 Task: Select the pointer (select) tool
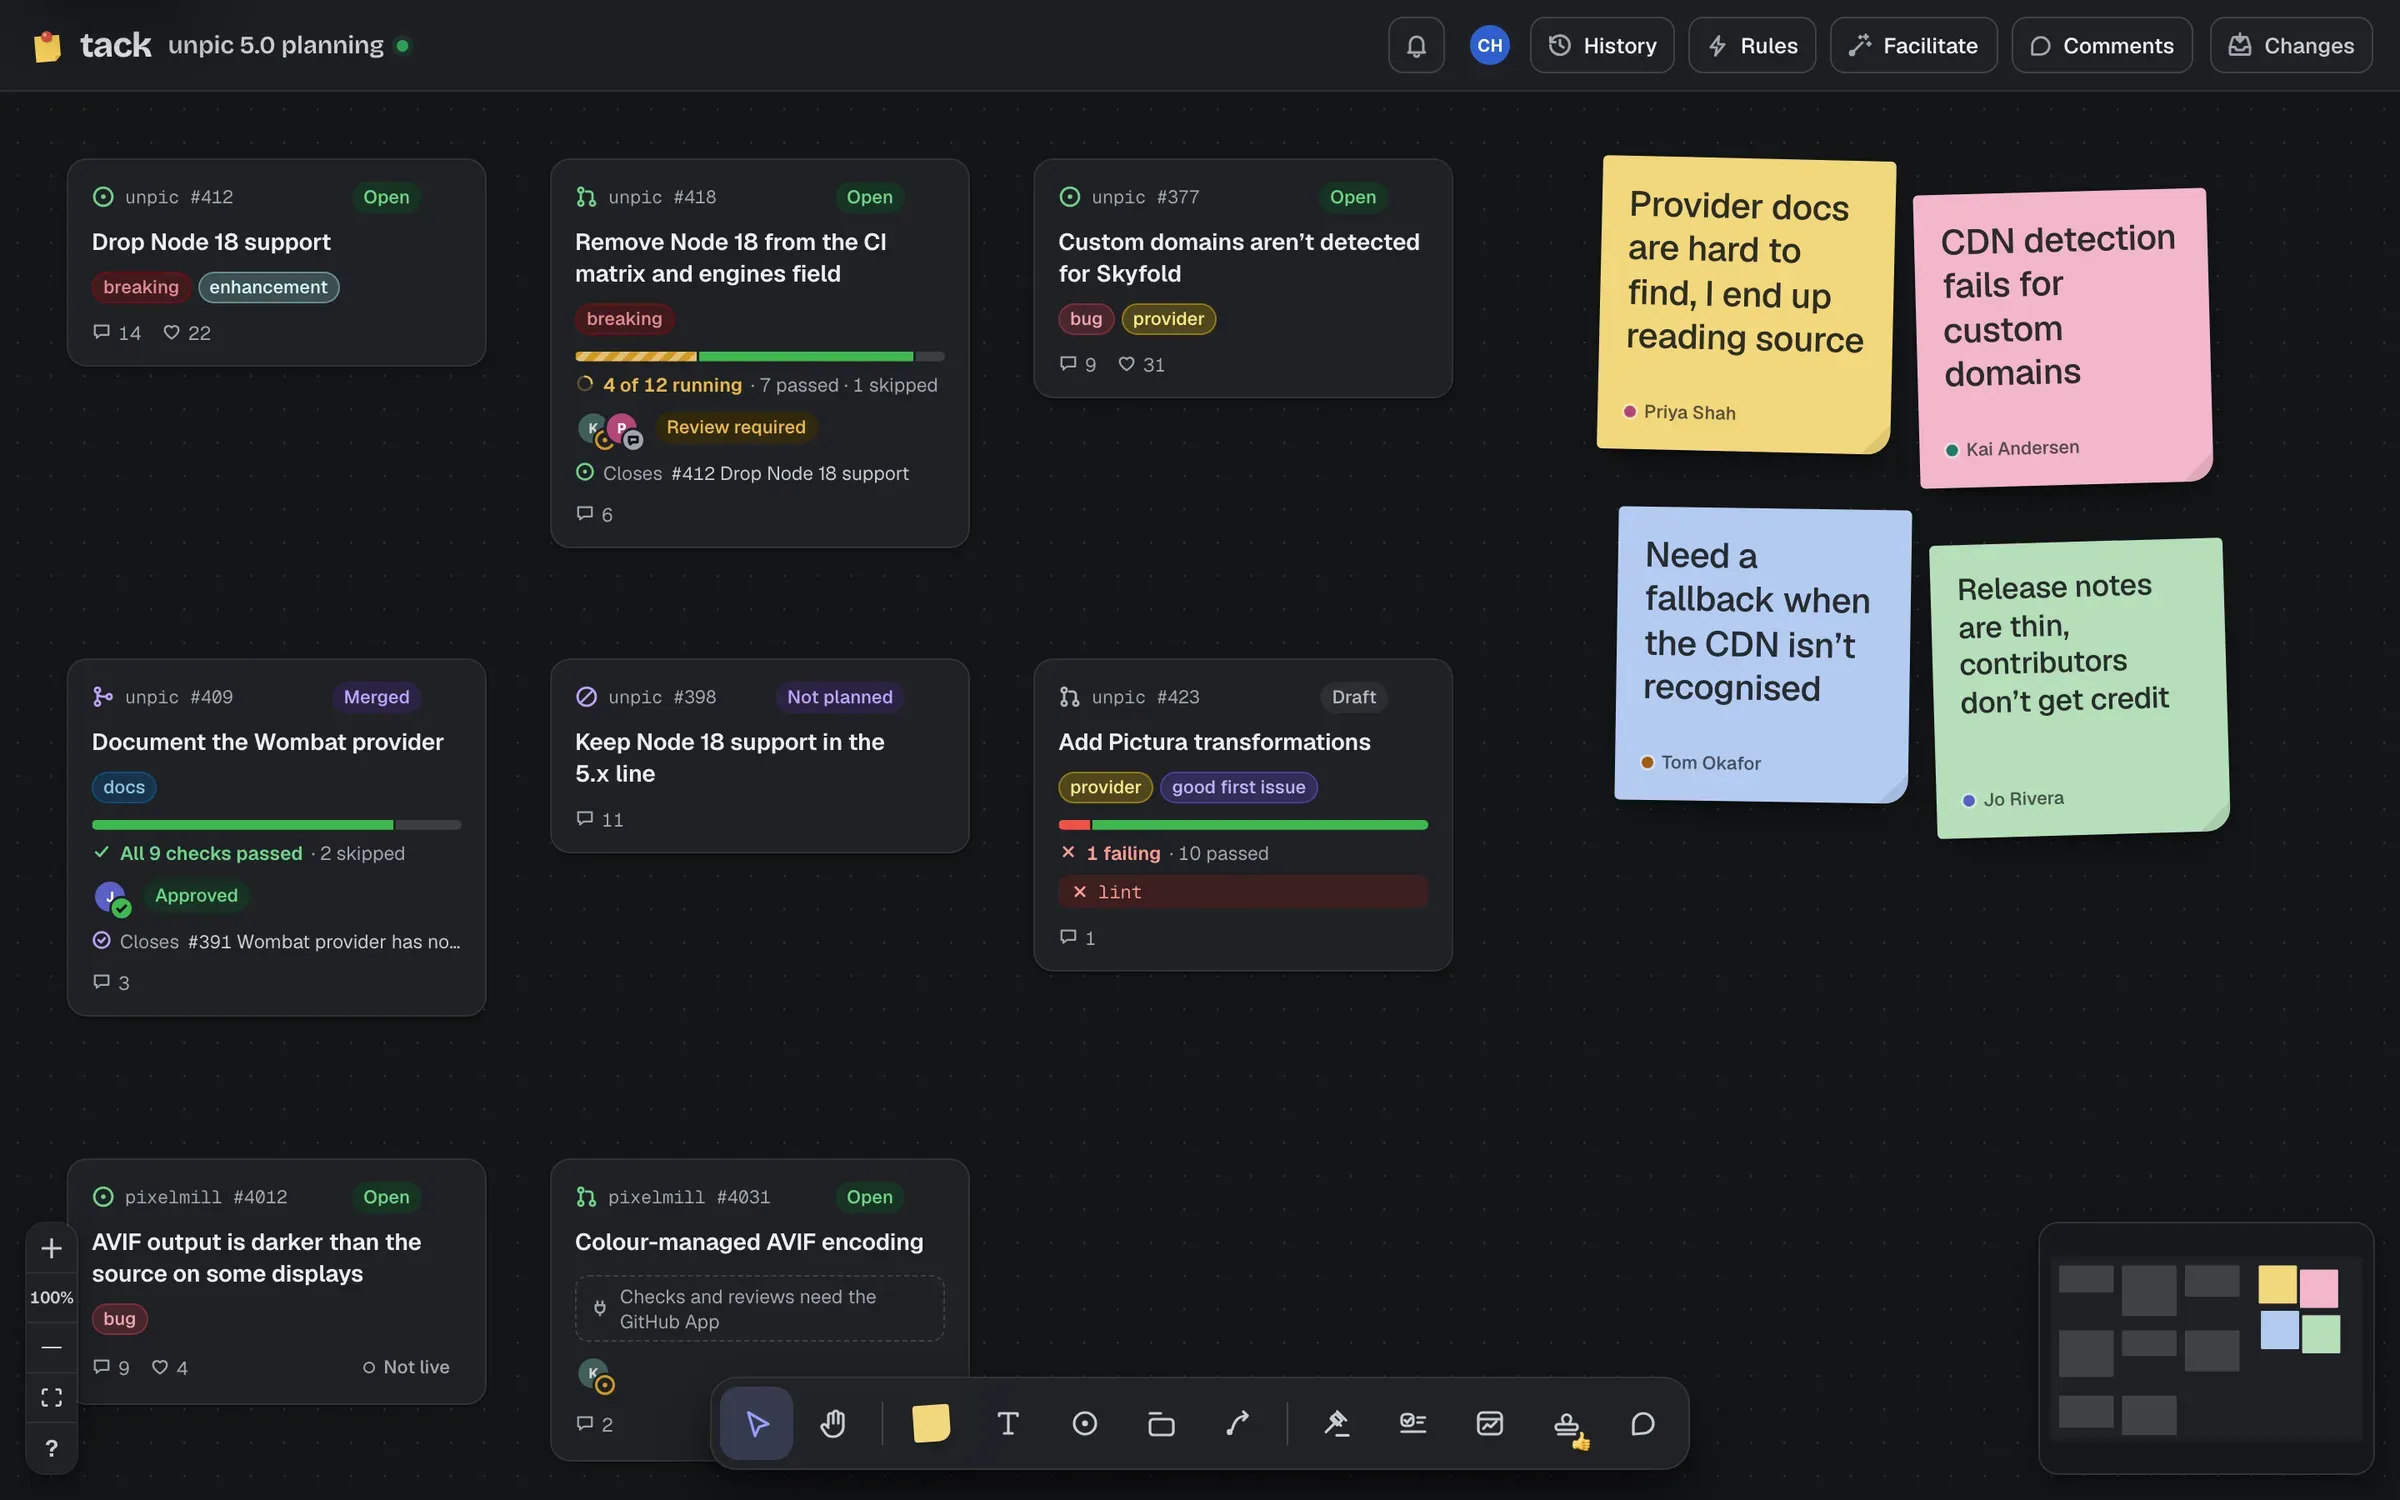click(x=756, y=1422)
